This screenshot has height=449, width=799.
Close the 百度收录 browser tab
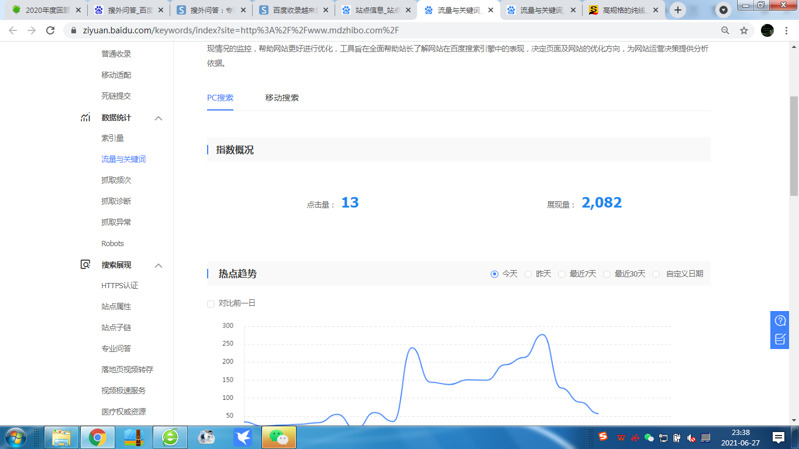326,10
